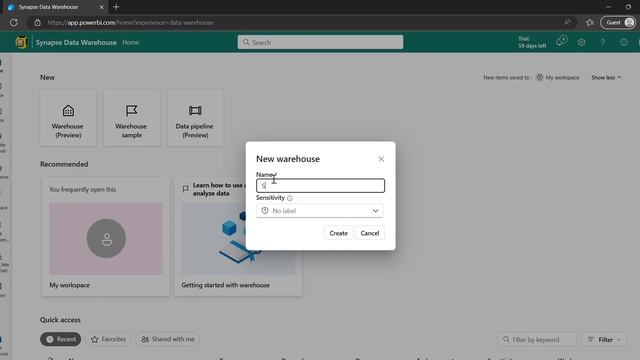The image size is (640, 360).
Task: Reload the page with browser refresh icon
Action: [13, 22]
